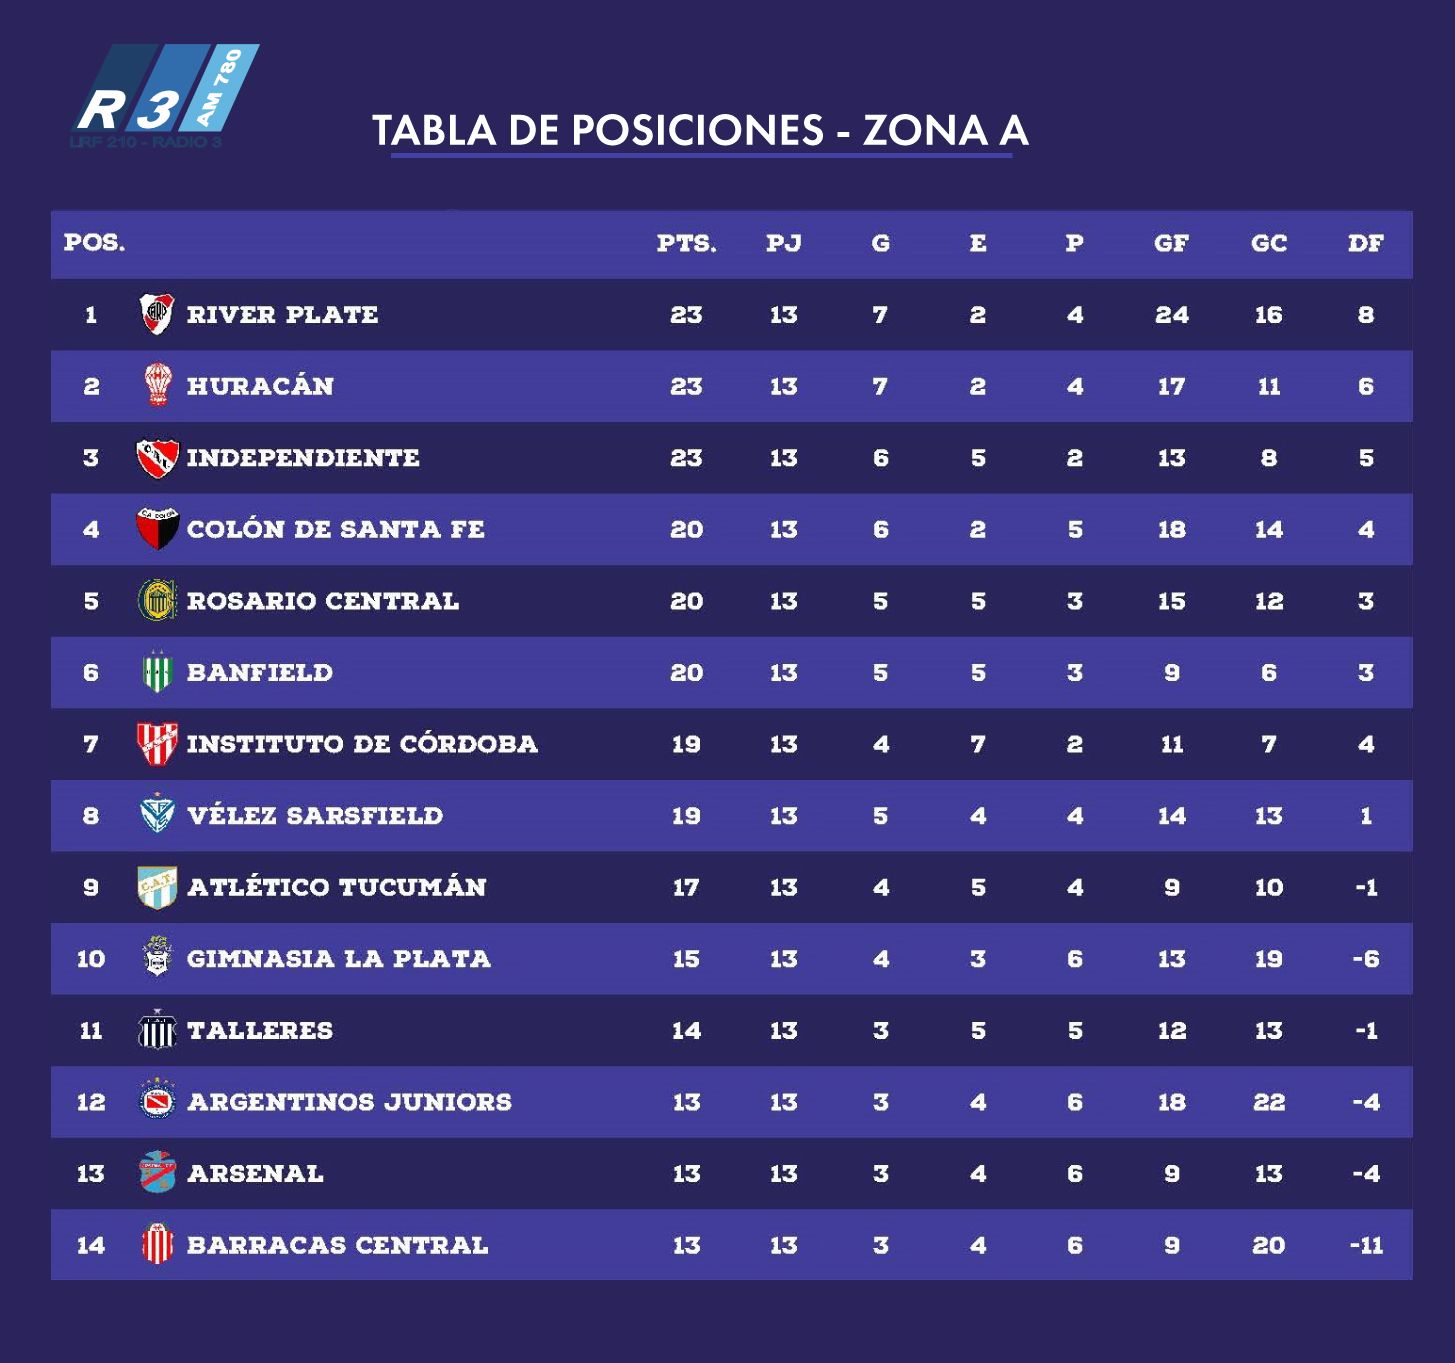Select the GF column header

point(1172,243)
